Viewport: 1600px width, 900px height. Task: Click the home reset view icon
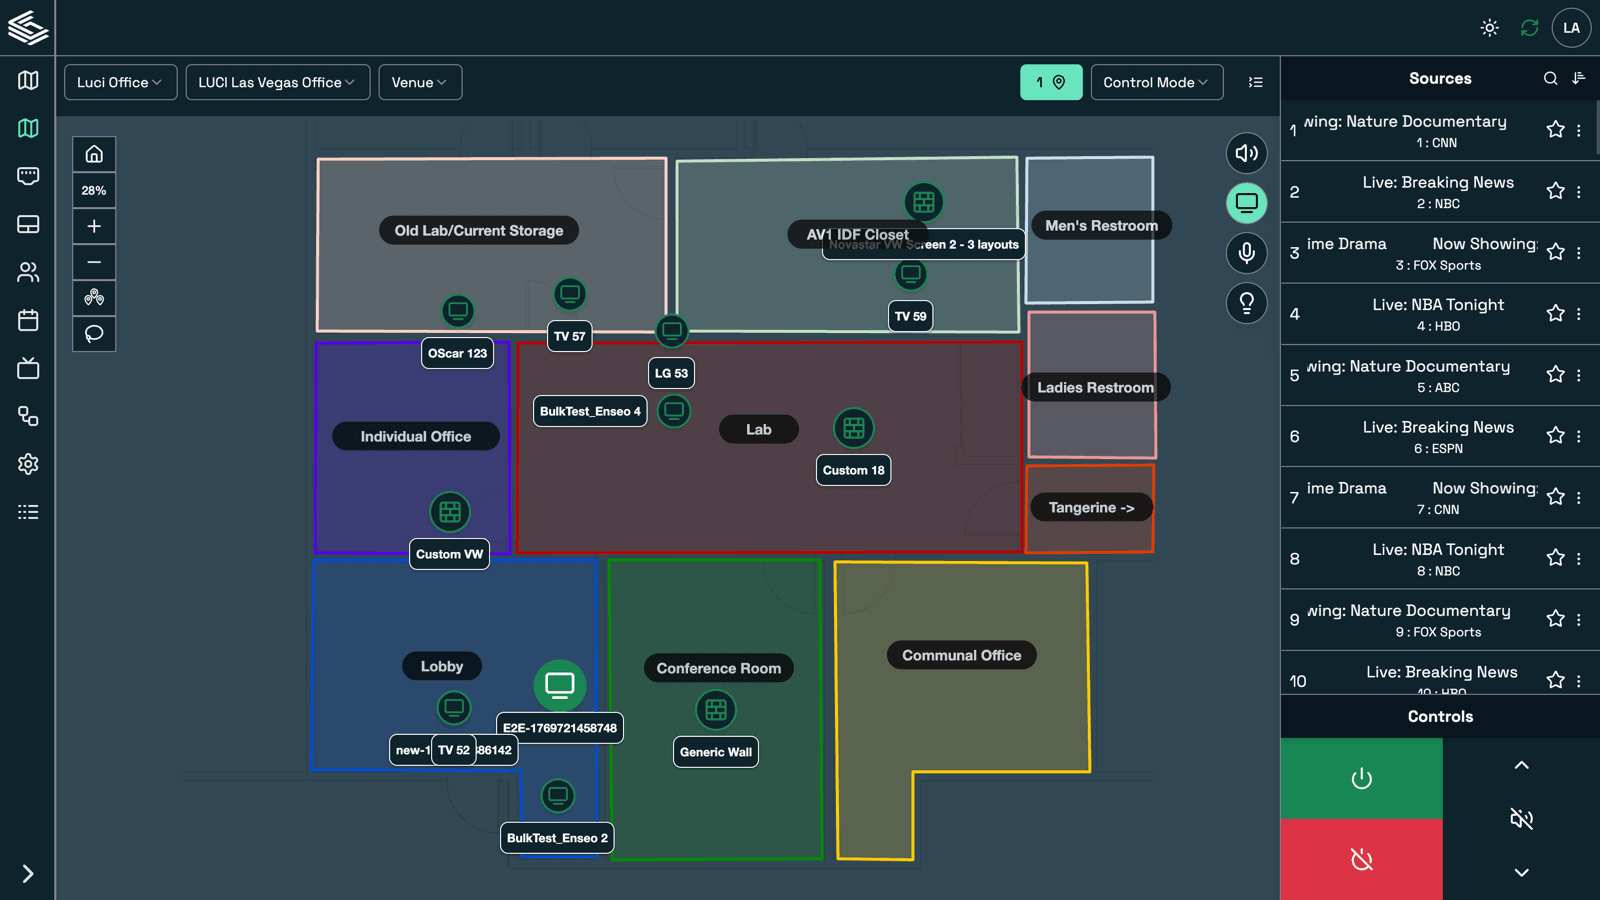pyautogui.click(x=94, y=154)
